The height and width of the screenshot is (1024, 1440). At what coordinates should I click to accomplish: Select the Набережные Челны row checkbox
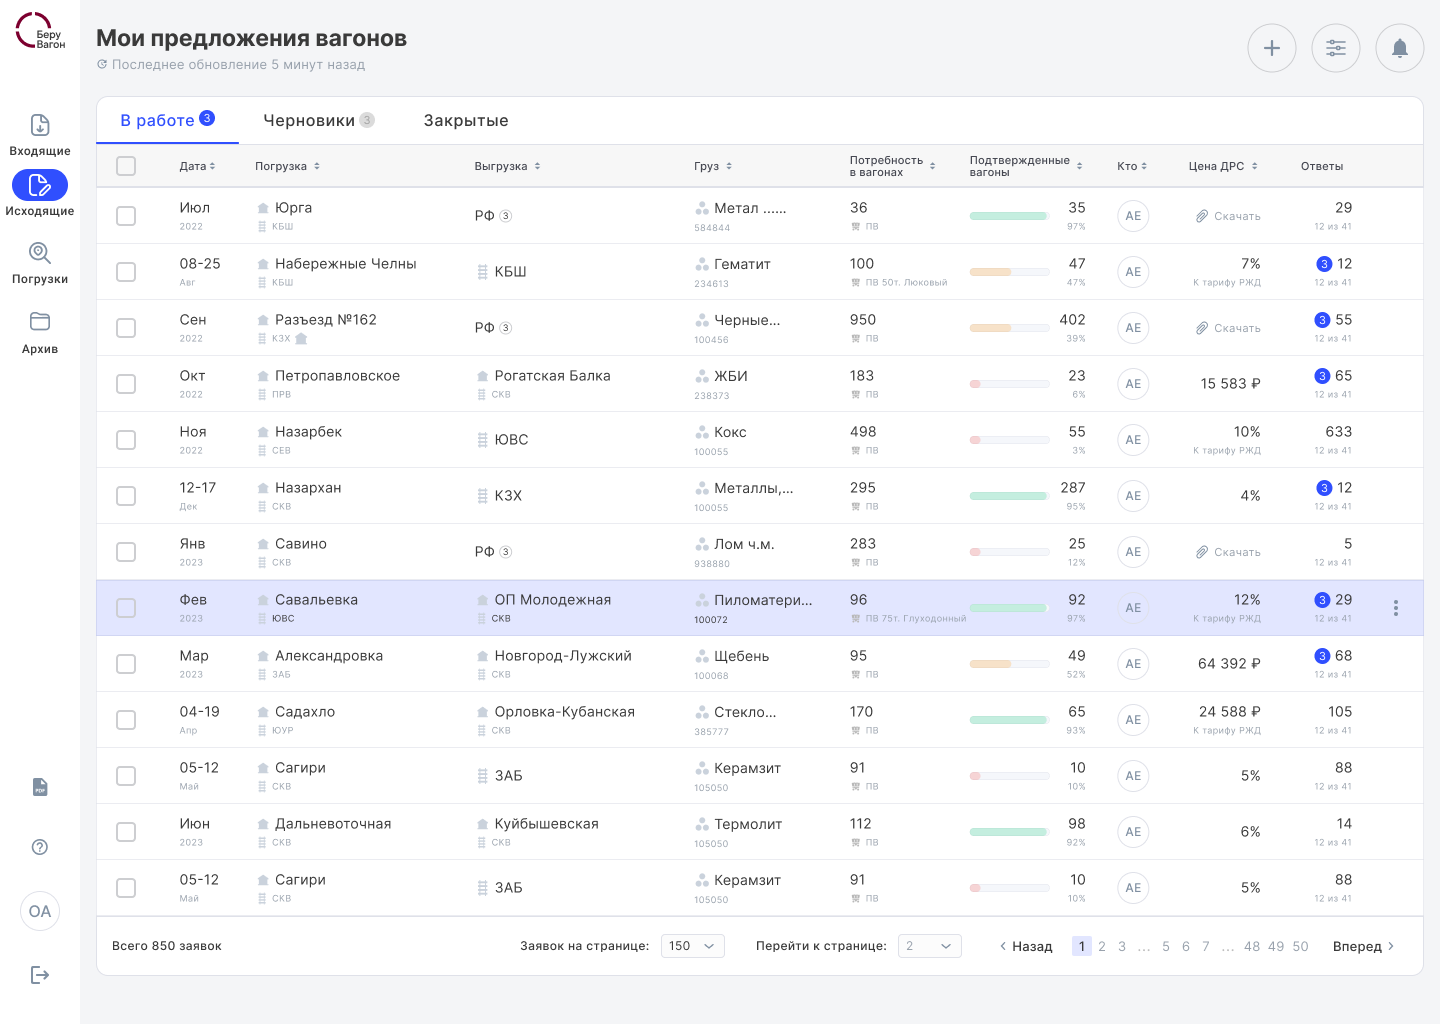tap(126, 272)
